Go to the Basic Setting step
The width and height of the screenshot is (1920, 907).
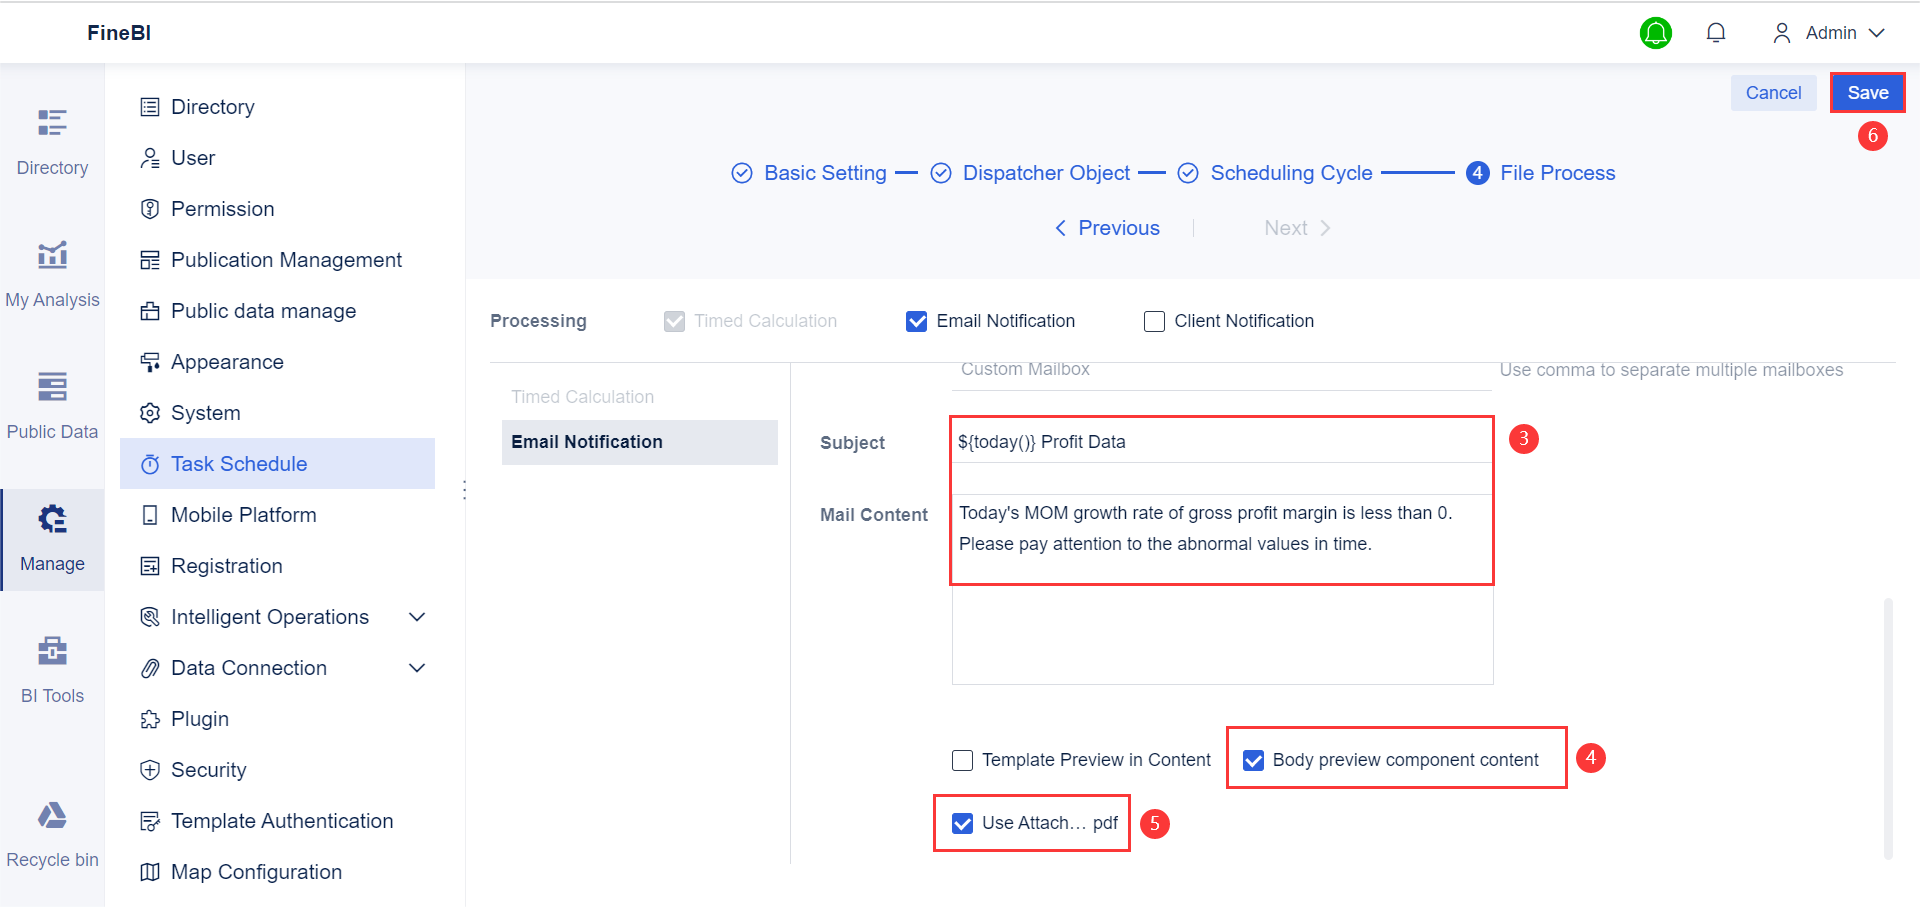pyautogui.click(x=809, y=173)
